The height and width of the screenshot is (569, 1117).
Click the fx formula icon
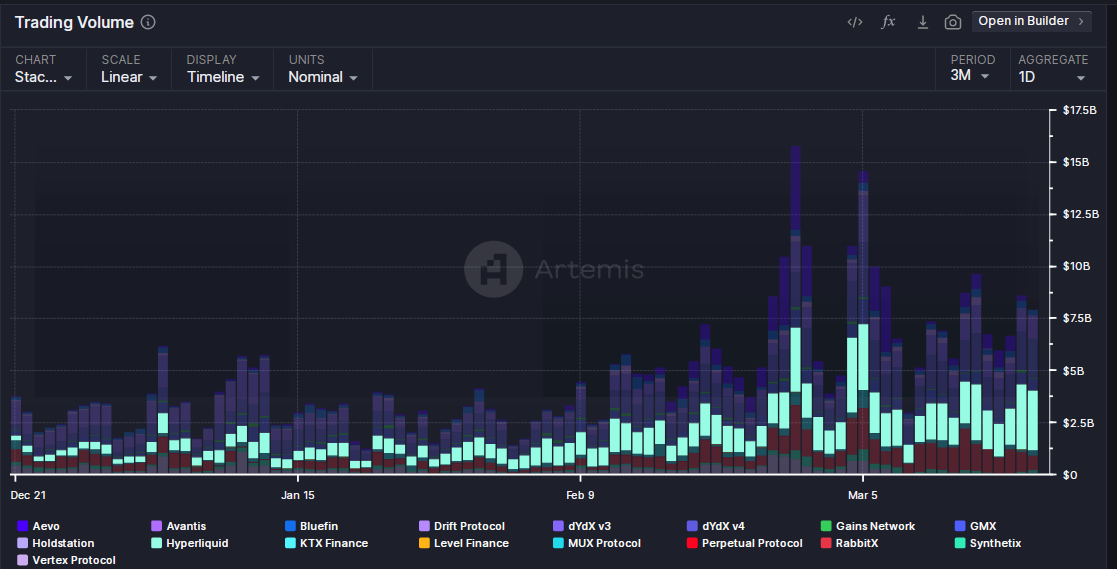click(888, 22)
